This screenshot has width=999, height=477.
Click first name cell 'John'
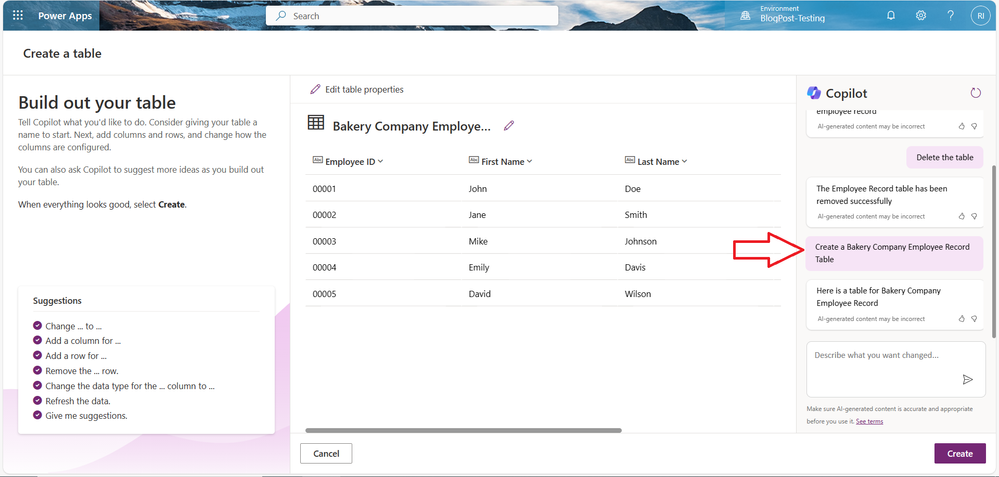(x=477, y=189)
